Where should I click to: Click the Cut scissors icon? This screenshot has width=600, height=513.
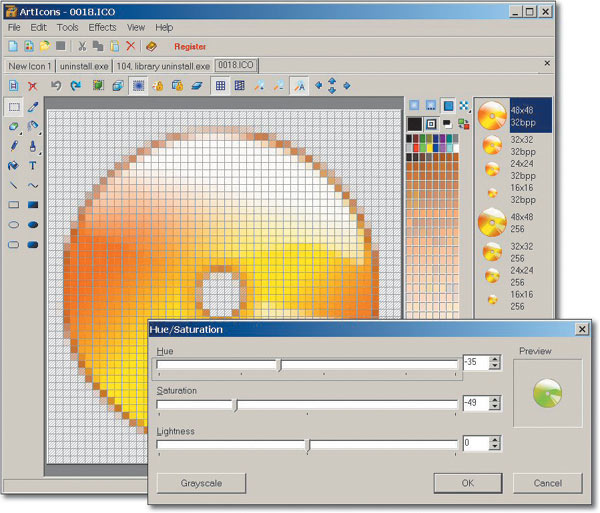coord(82,46)
